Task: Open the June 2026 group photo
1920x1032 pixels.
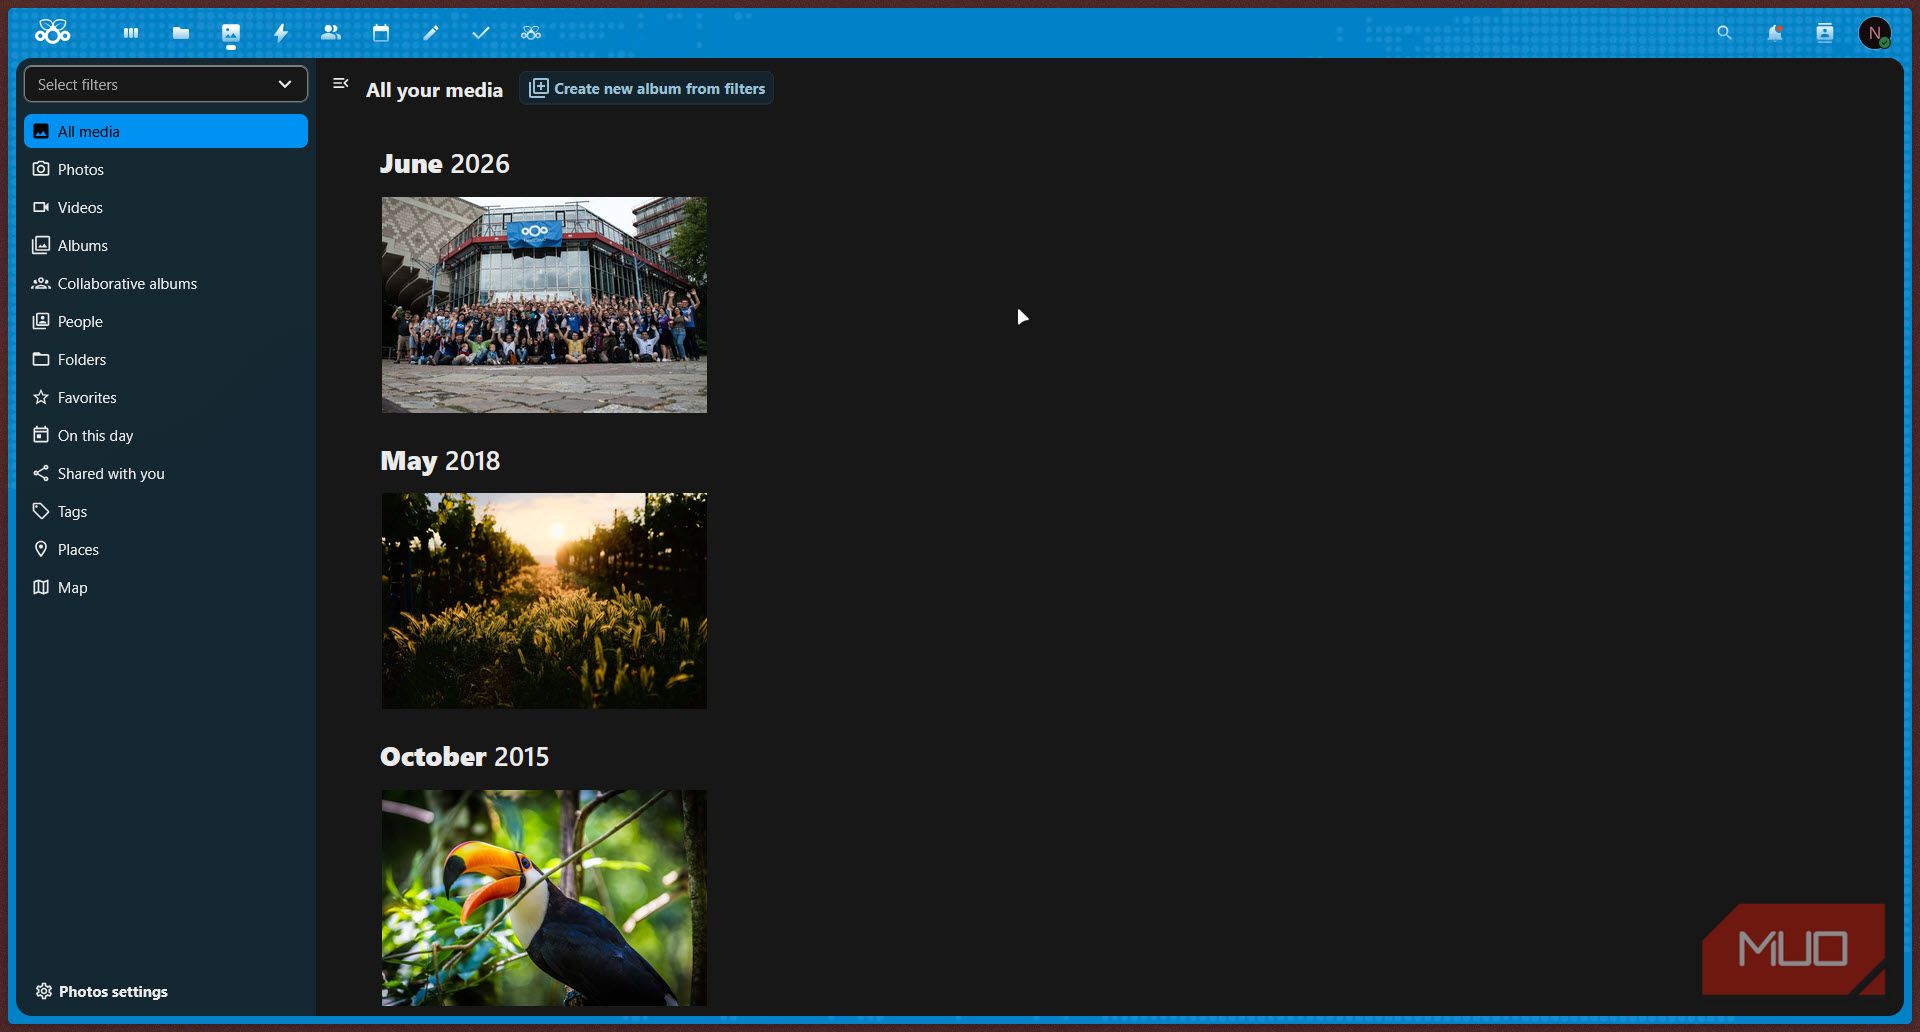Action: coord(544,304)
